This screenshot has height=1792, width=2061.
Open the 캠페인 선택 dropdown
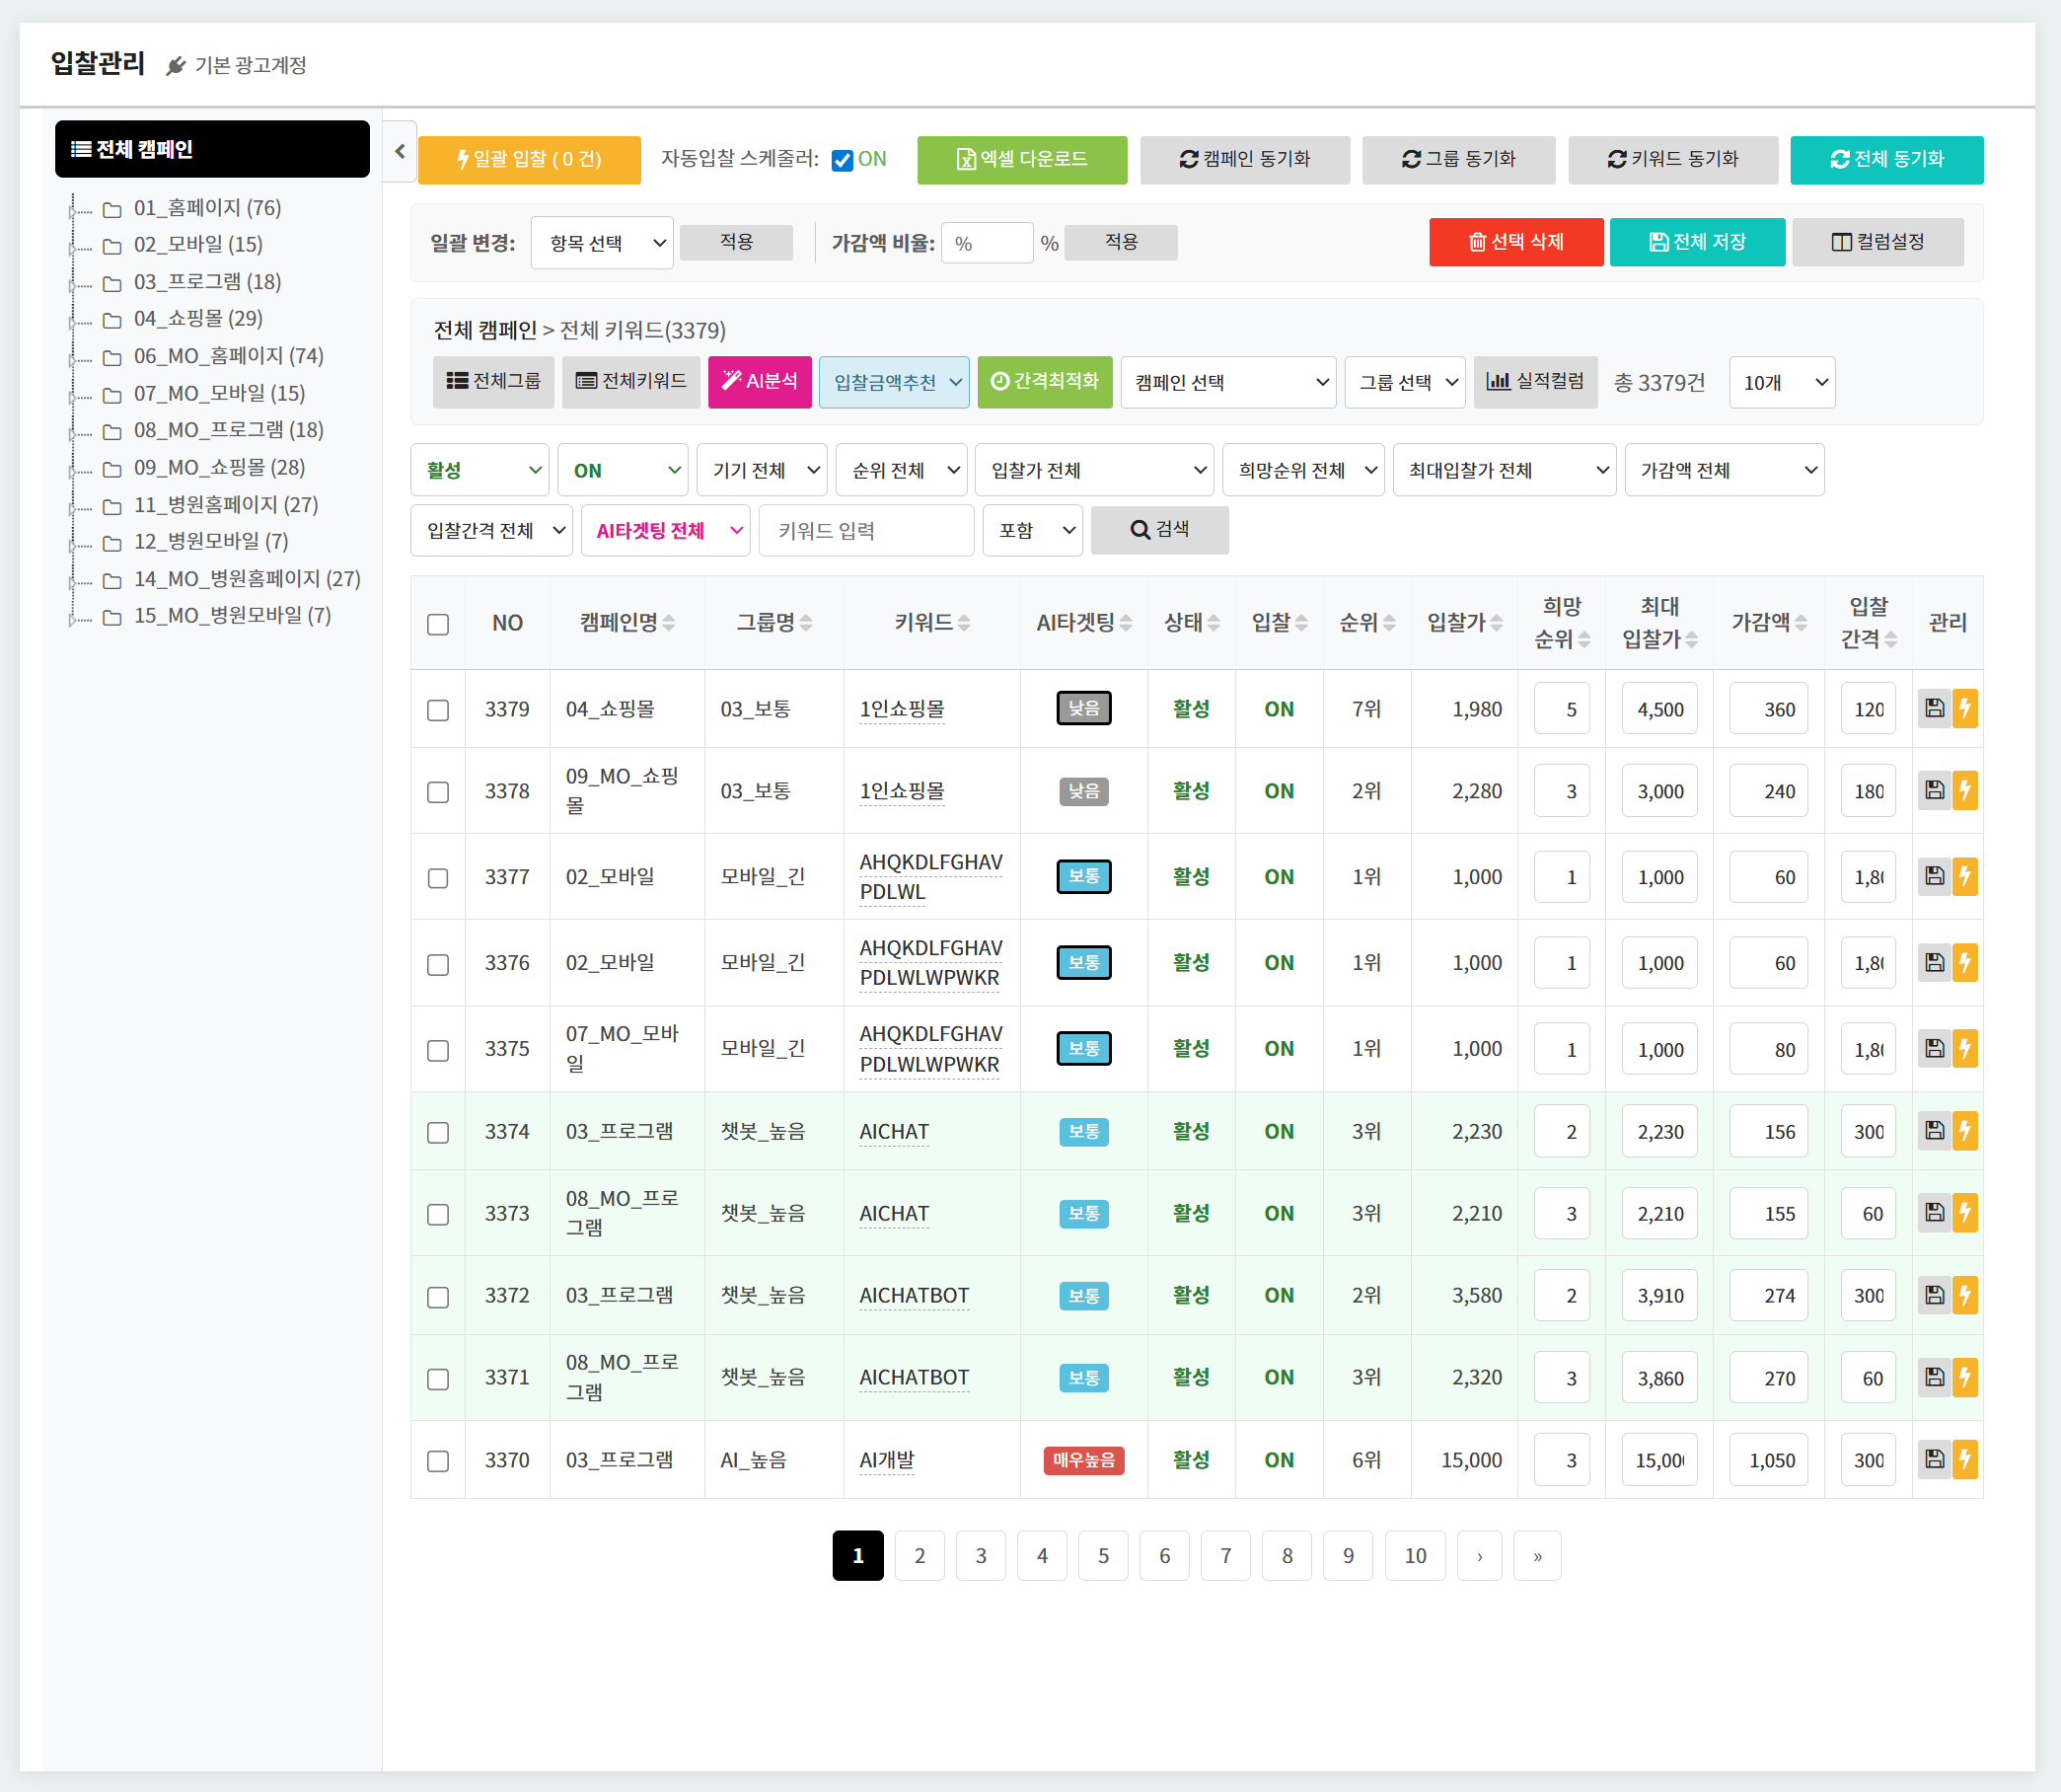(x=1229, y=382)
